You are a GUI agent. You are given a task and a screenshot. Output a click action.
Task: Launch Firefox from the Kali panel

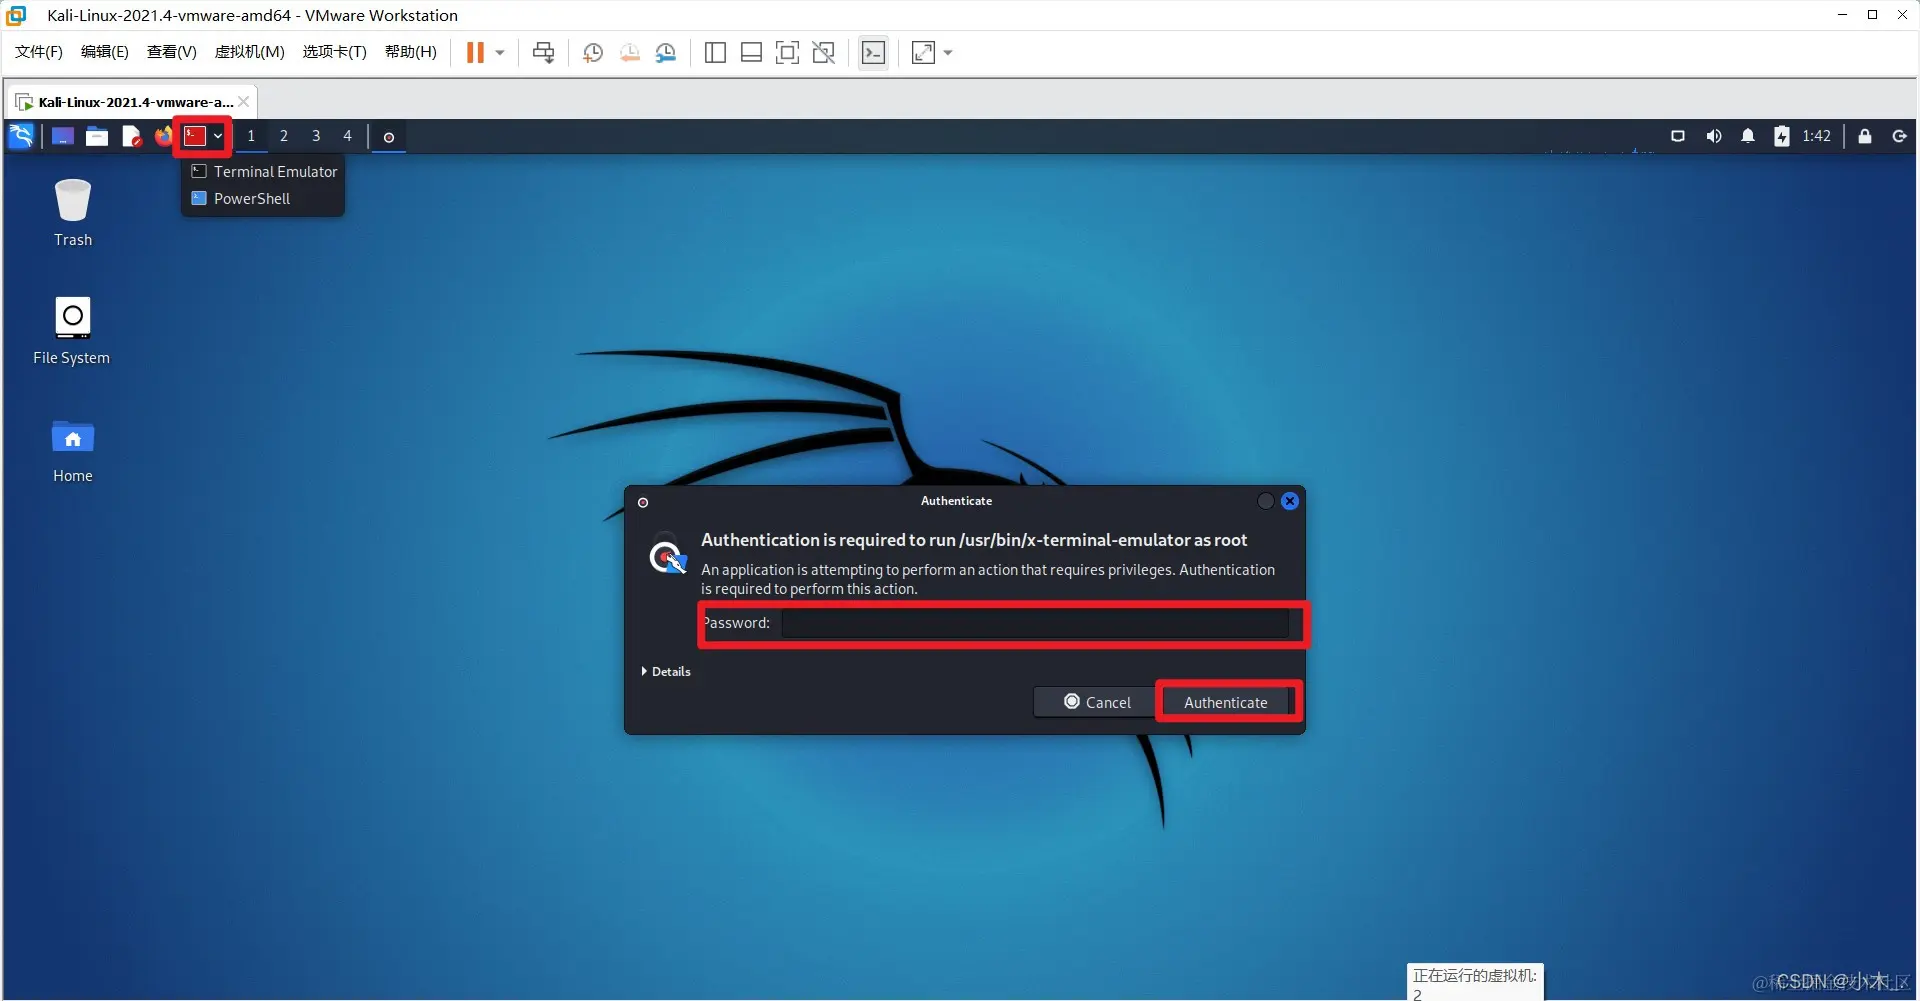coord(163,136)
